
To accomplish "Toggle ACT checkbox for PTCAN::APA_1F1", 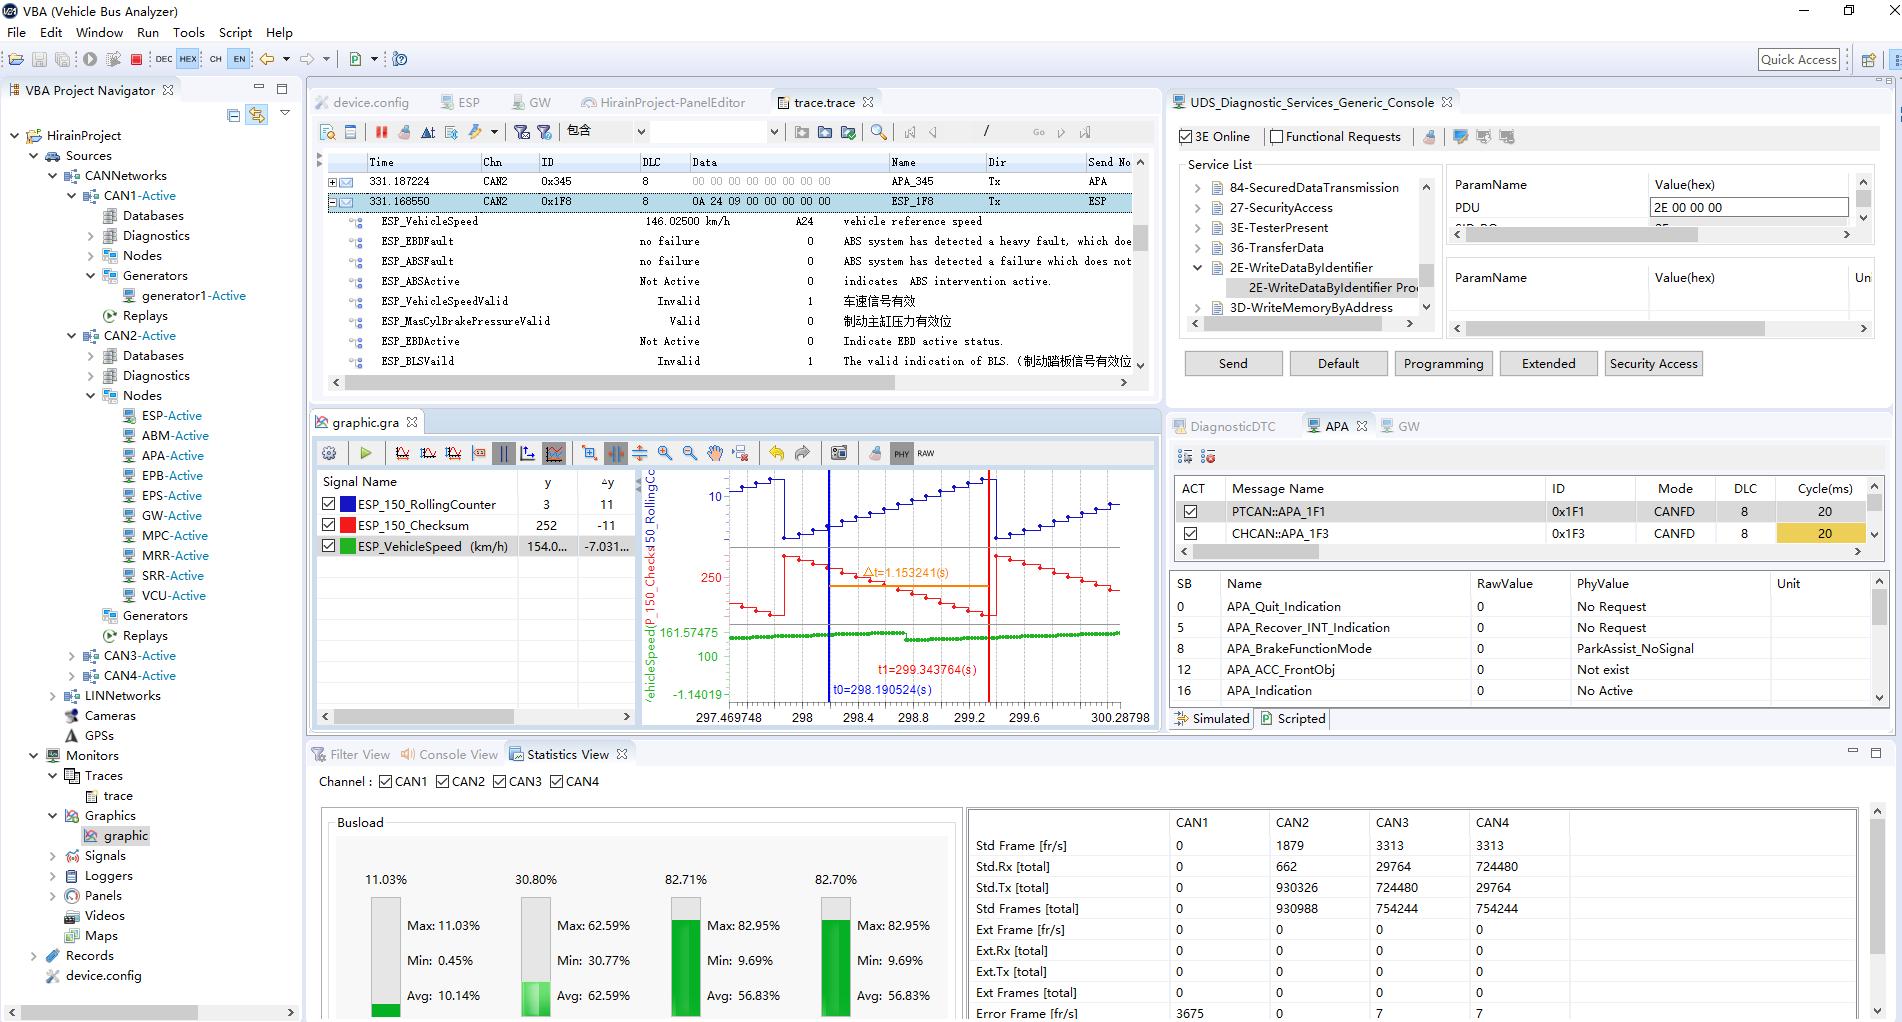I will pyautogui.click(x=1190, y=512).
